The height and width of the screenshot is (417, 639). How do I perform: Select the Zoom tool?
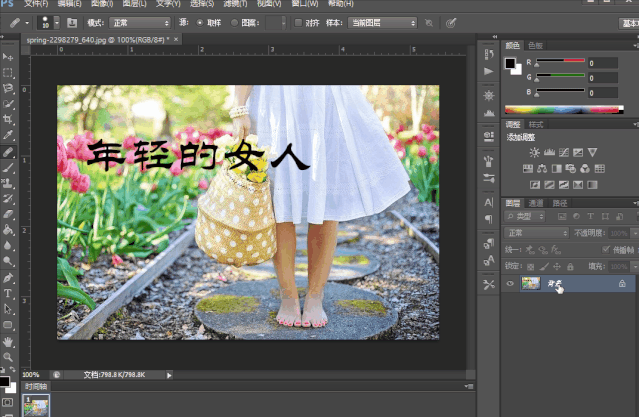tap(8, 357)
